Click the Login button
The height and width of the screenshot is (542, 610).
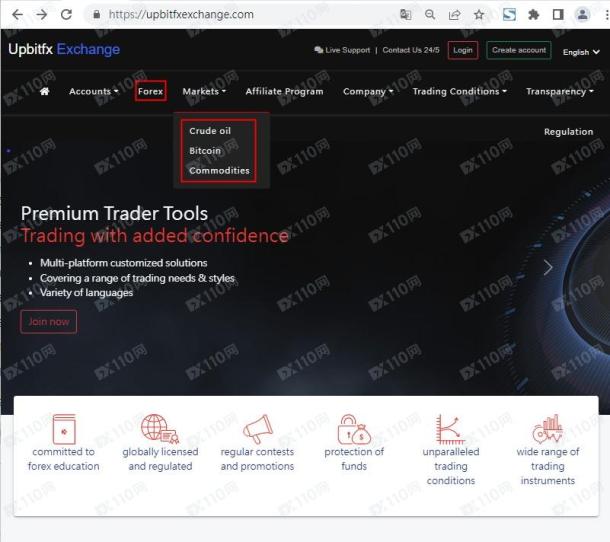[463, 50]
